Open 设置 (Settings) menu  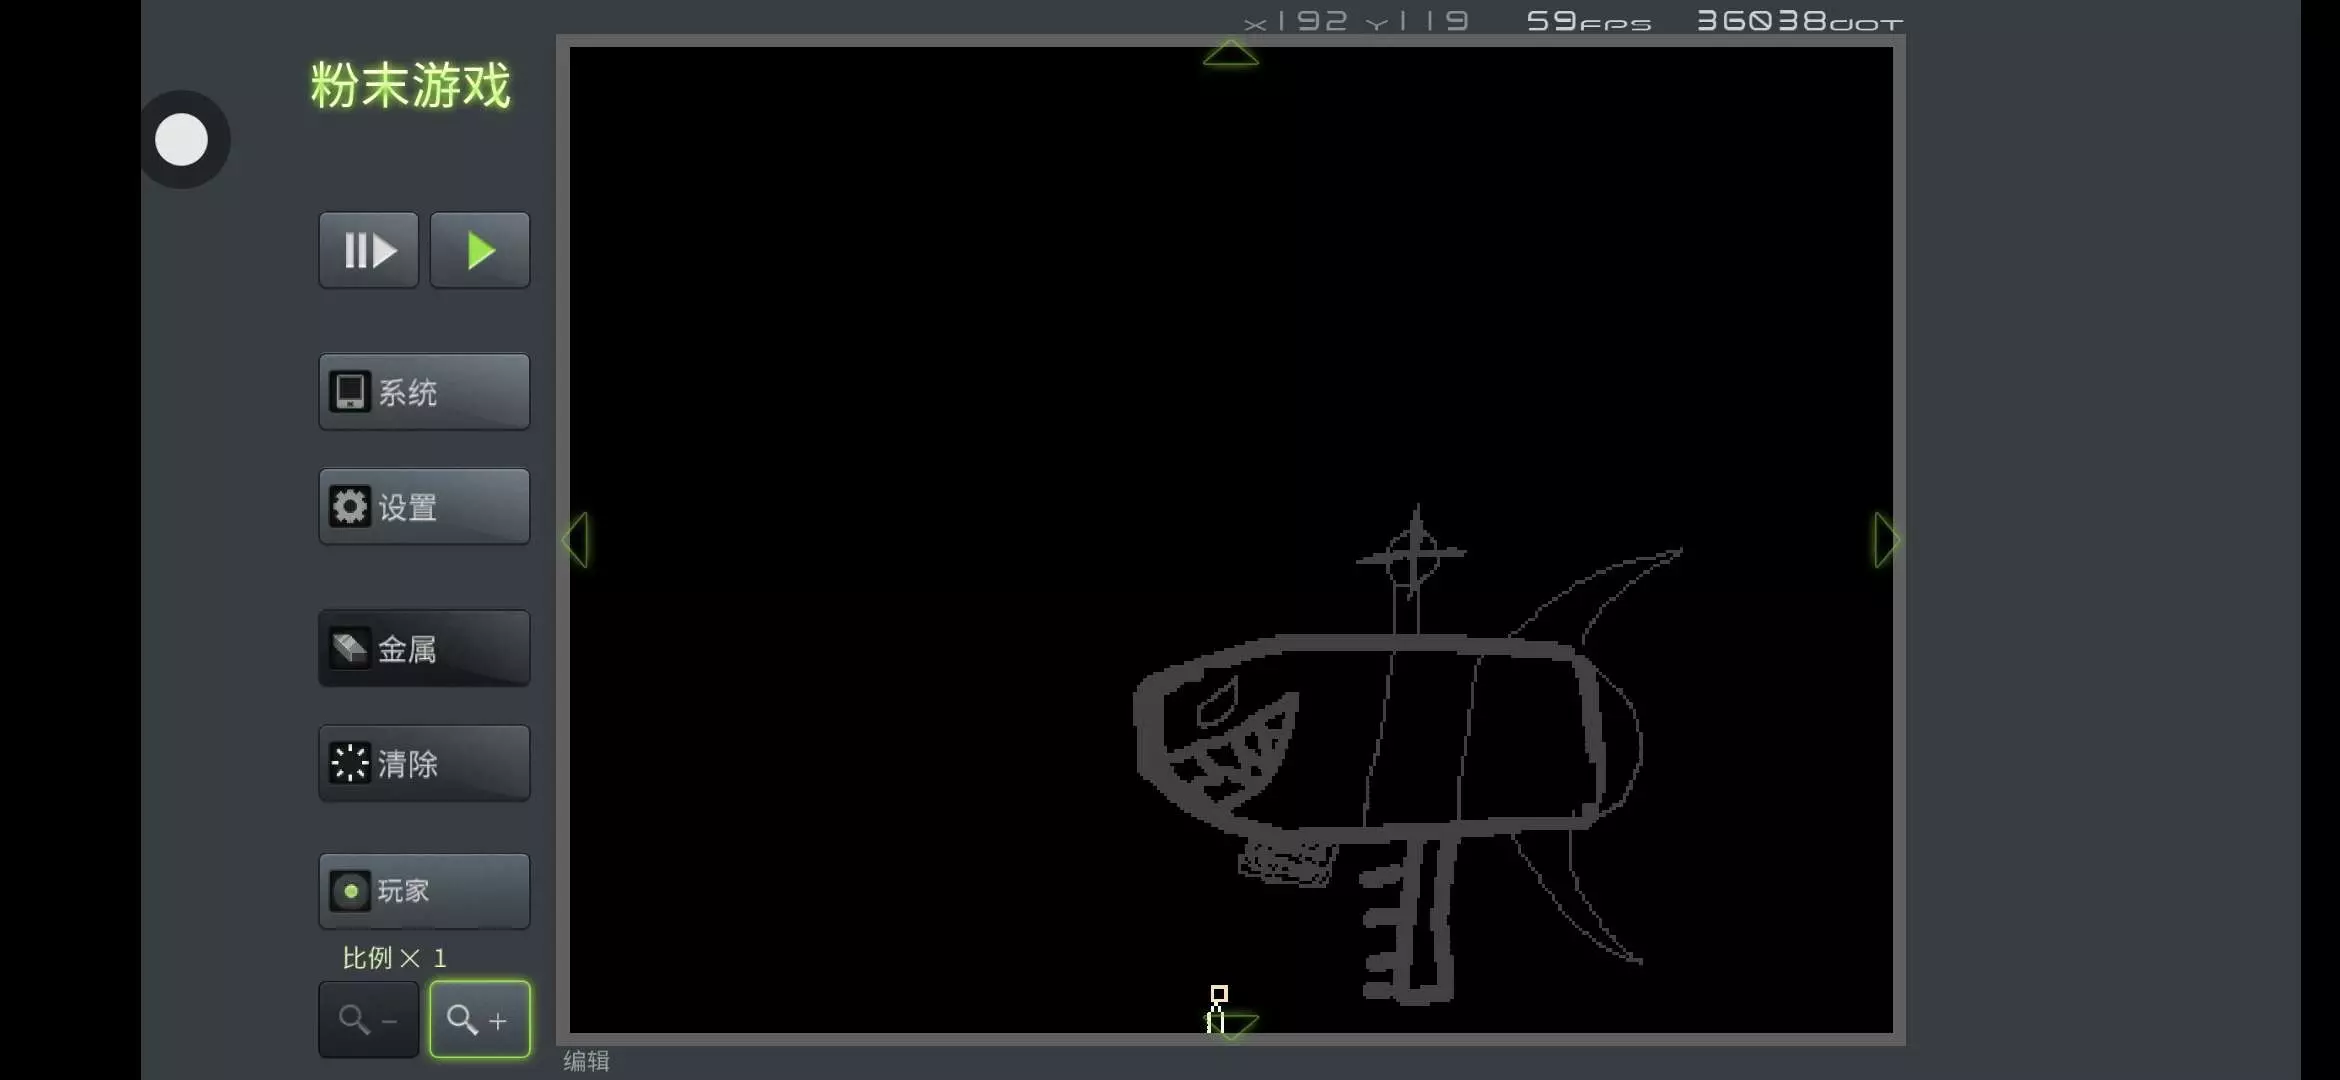click(424, 507)
